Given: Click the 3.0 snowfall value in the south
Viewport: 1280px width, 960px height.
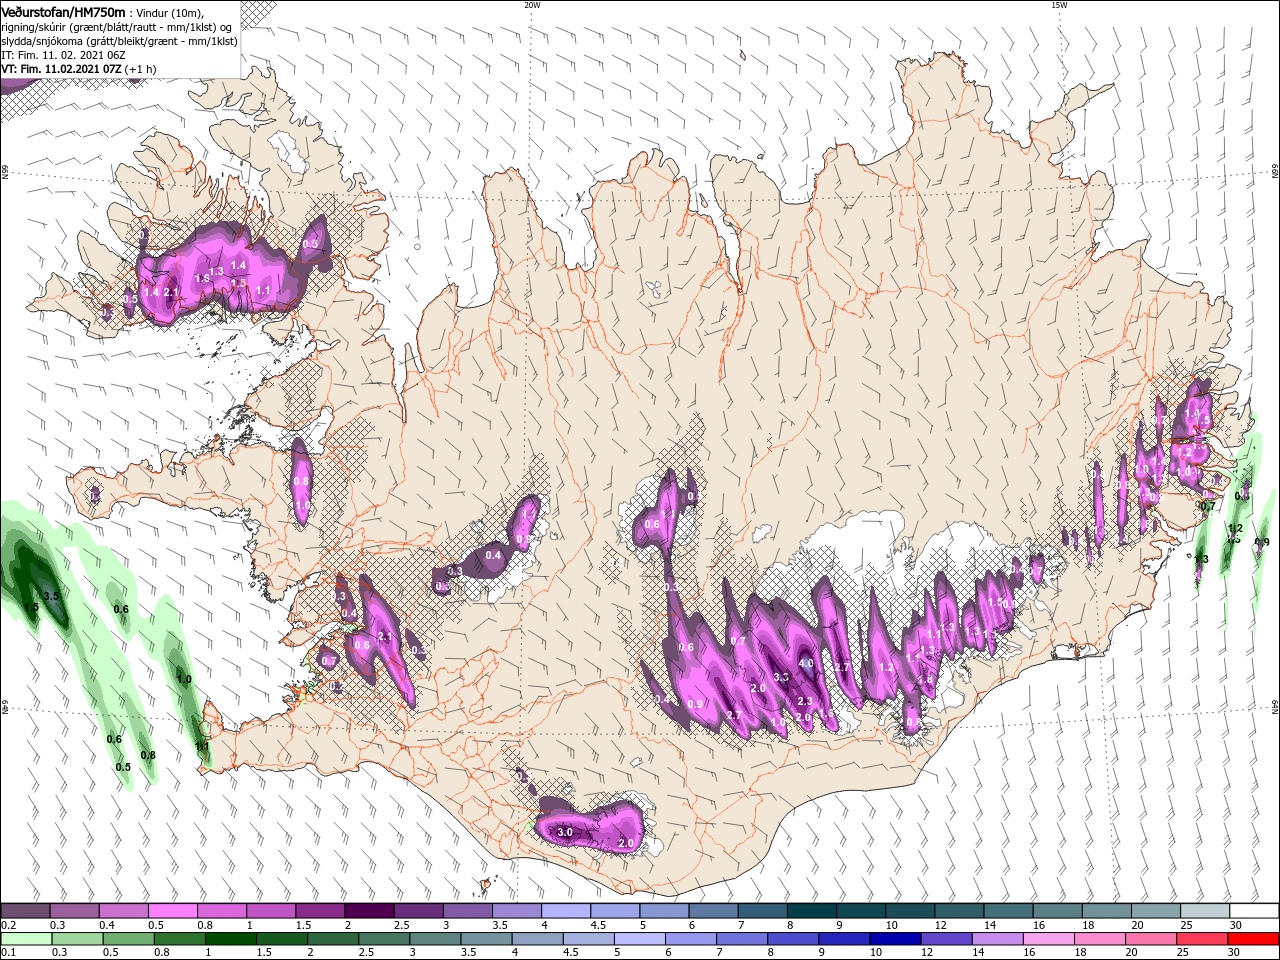Looking at the screenshot, I should [565, 832].
